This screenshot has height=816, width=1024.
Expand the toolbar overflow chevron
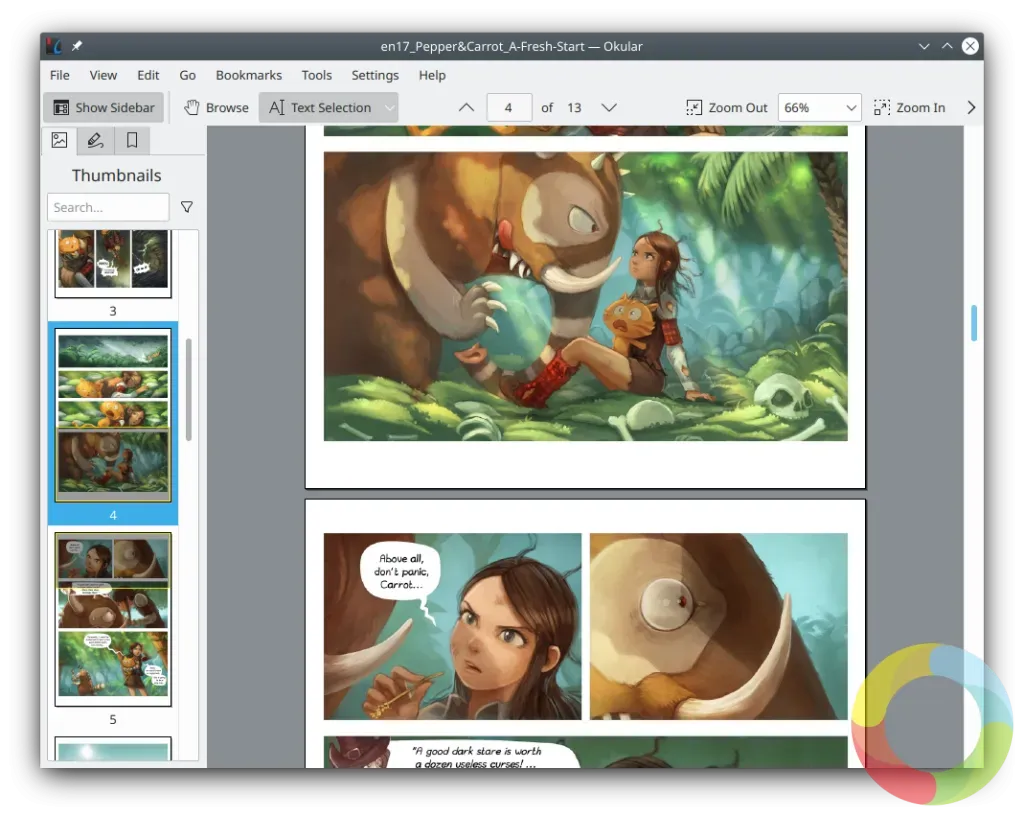(971, 108)
